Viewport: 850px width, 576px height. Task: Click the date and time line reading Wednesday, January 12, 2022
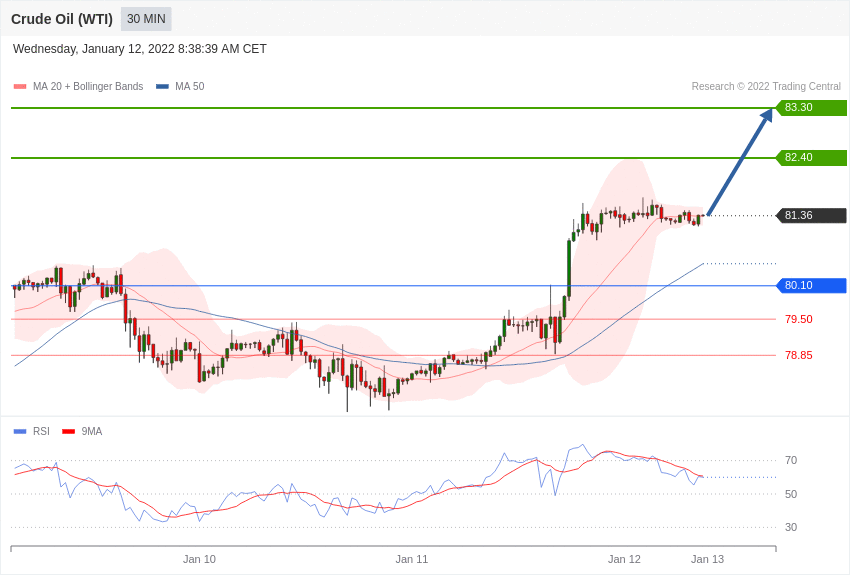[x=139, y=49]
